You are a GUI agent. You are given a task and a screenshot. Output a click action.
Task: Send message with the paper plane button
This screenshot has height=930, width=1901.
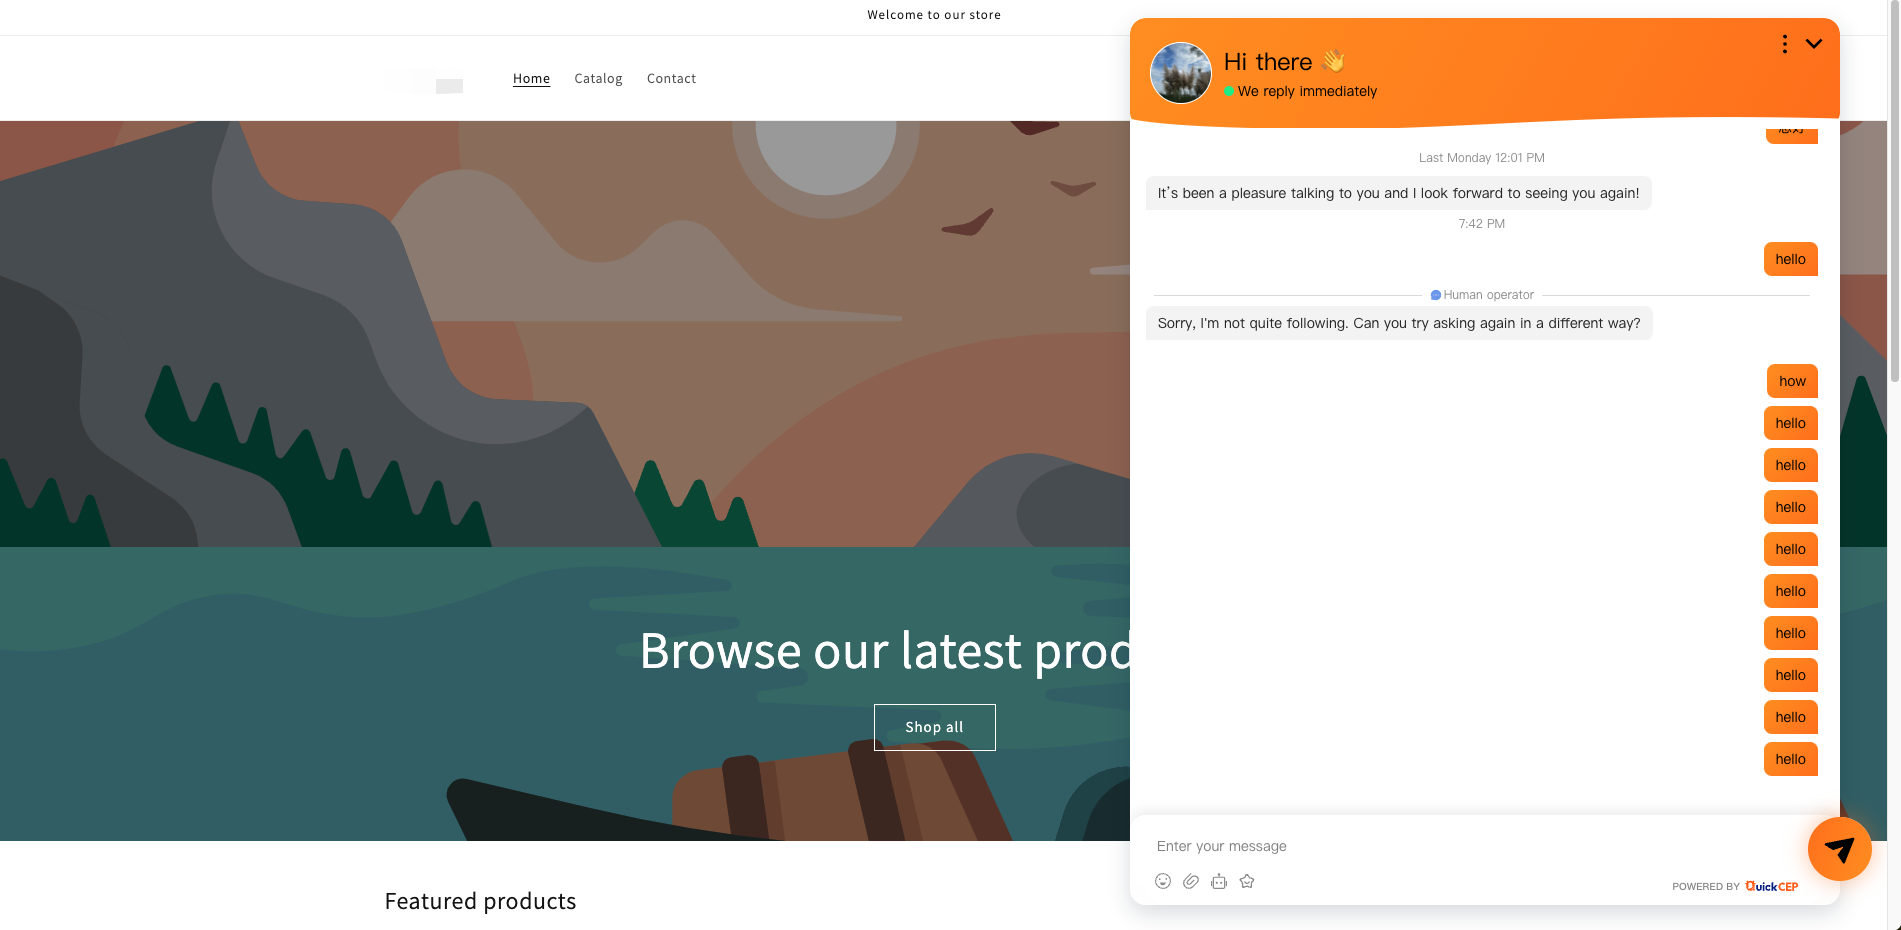1839,849
